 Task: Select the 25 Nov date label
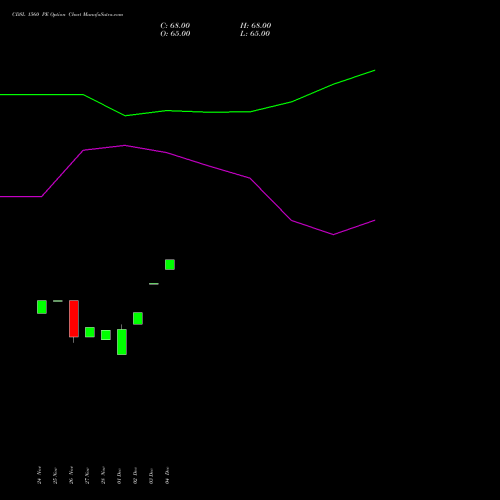pos(55,476)
